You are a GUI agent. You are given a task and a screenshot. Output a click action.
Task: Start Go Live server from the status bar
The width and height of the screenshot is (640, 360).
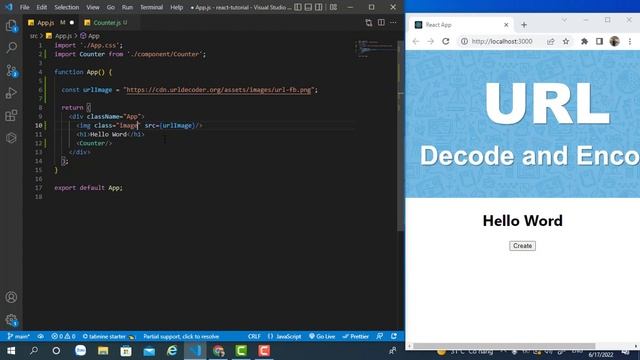(322, 336)
